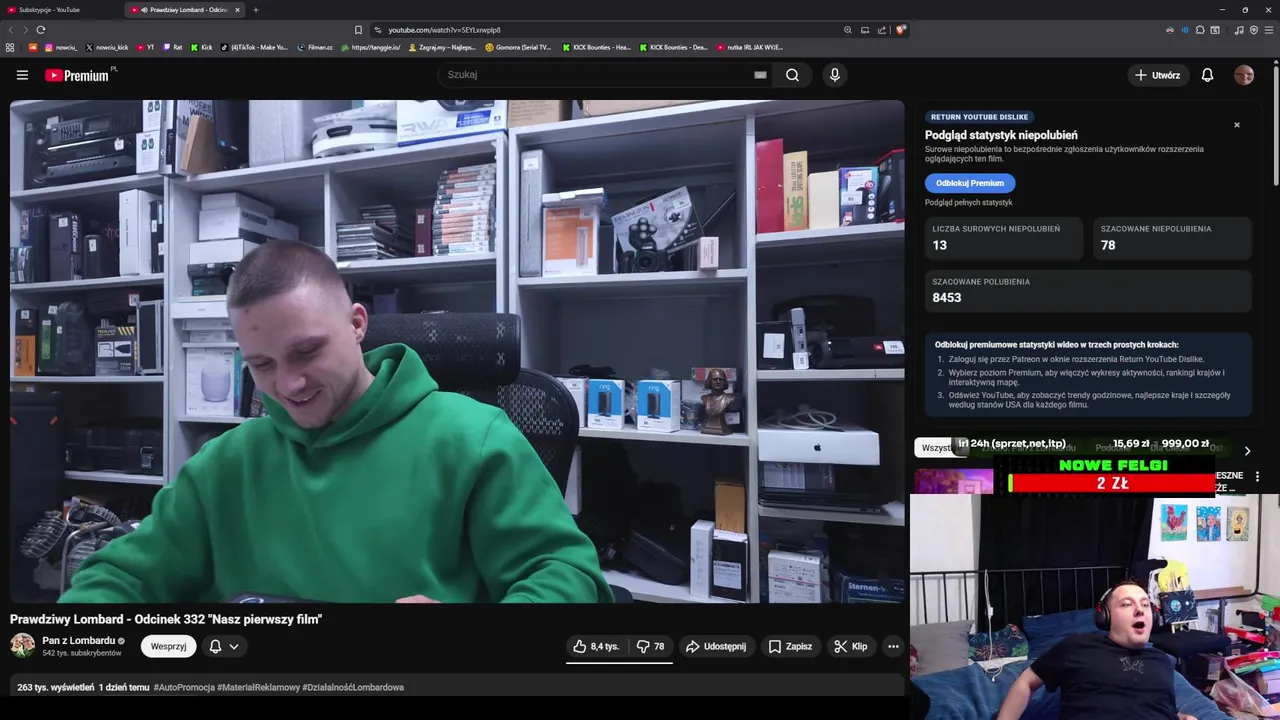
Task: Select the Wszystkie filter chip
Action: (x=938, y=448)
